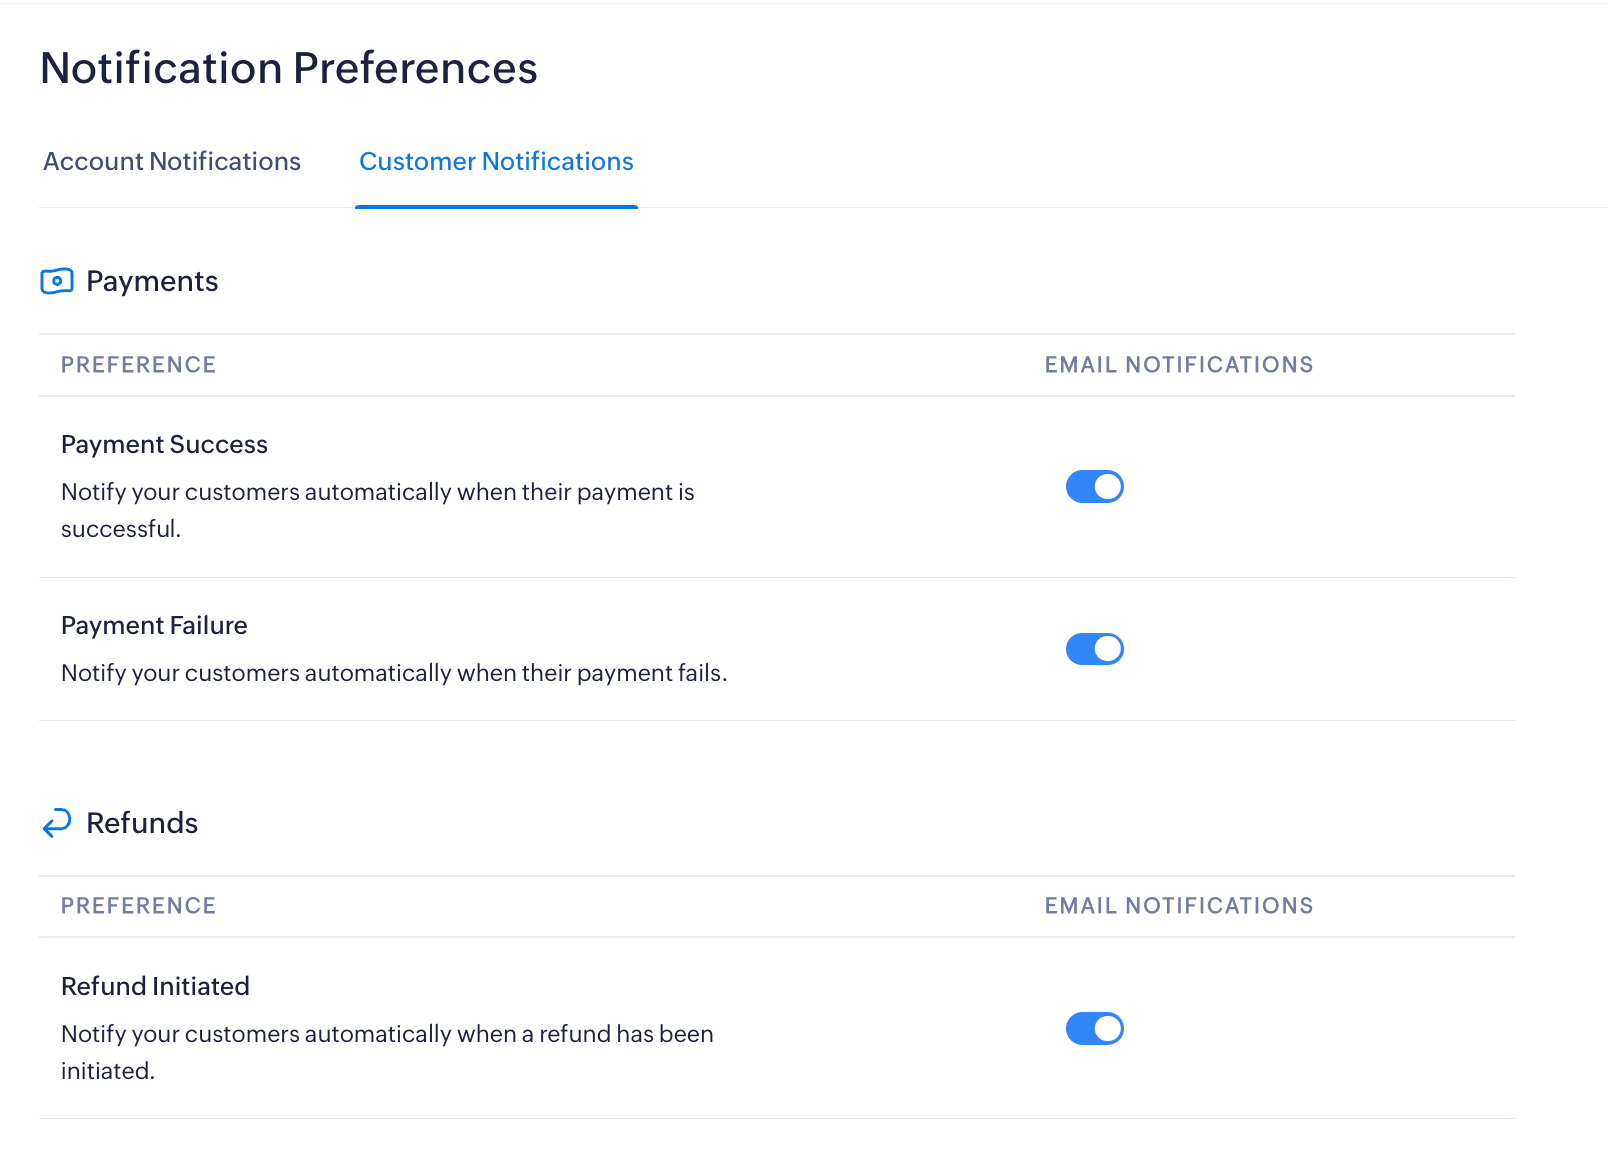Click the PREFERENCE column header under Payments

point(138,365)
